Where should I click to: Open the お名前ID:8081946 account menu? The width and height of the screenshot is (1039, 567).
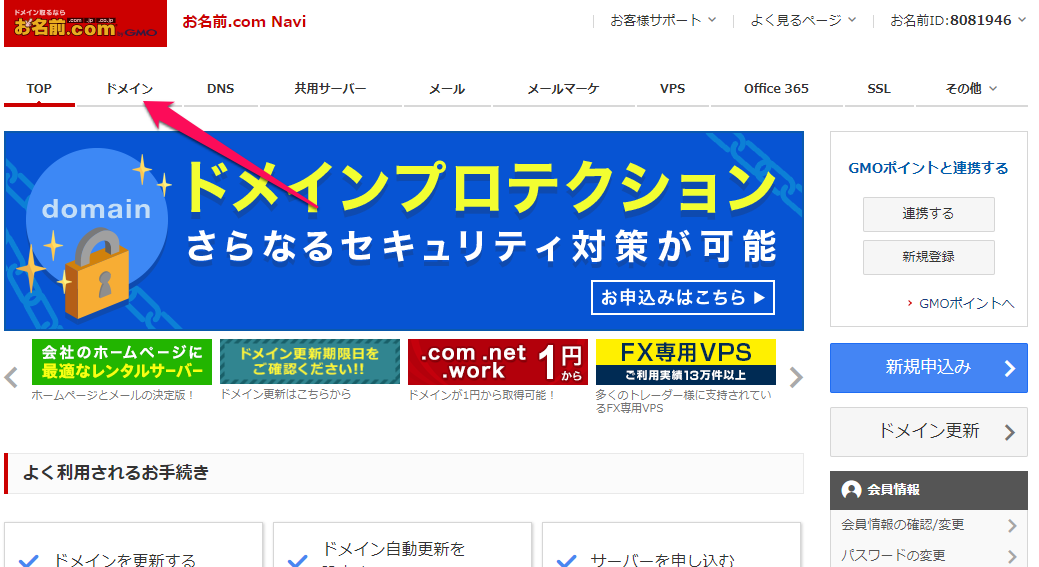tap(957, 21)
